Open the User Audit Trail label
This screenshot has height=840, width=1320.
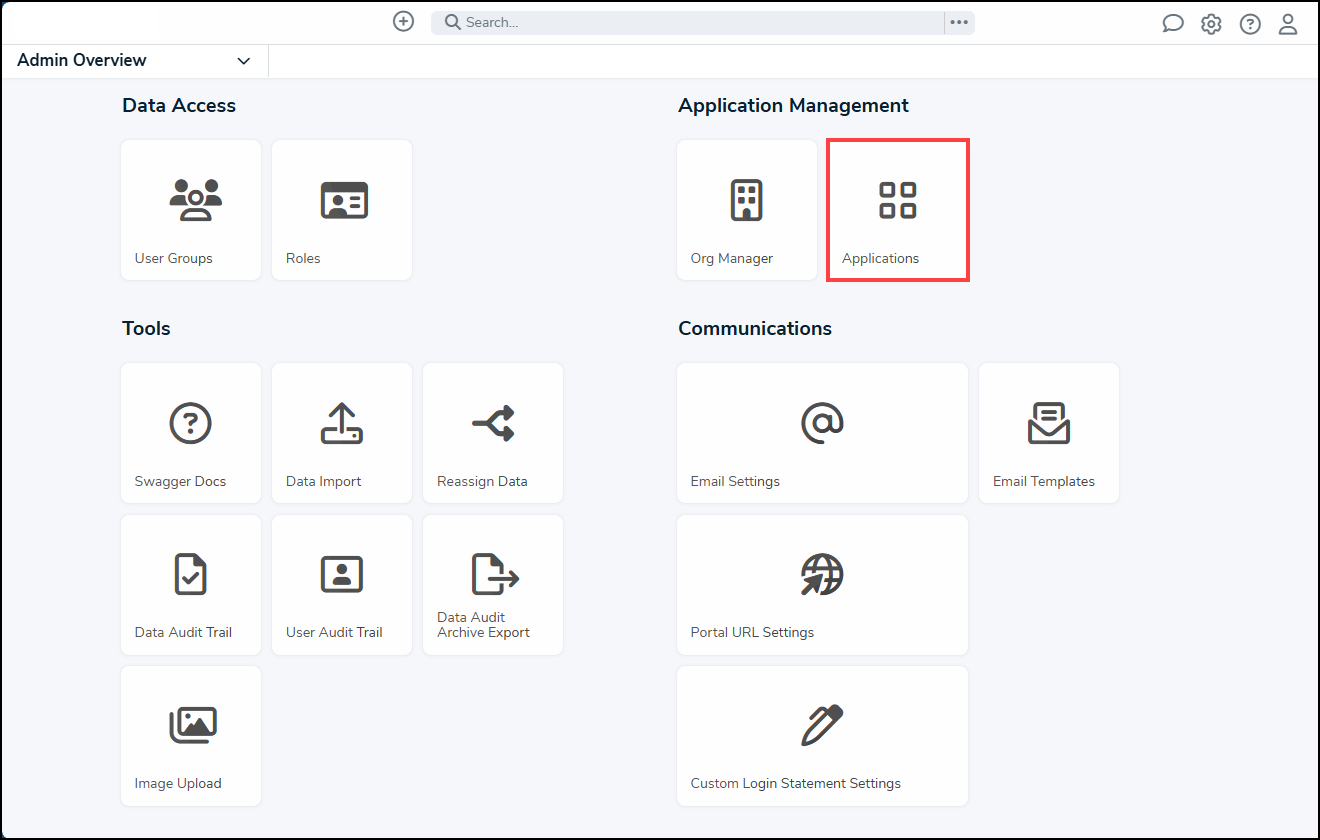point(334,632)
